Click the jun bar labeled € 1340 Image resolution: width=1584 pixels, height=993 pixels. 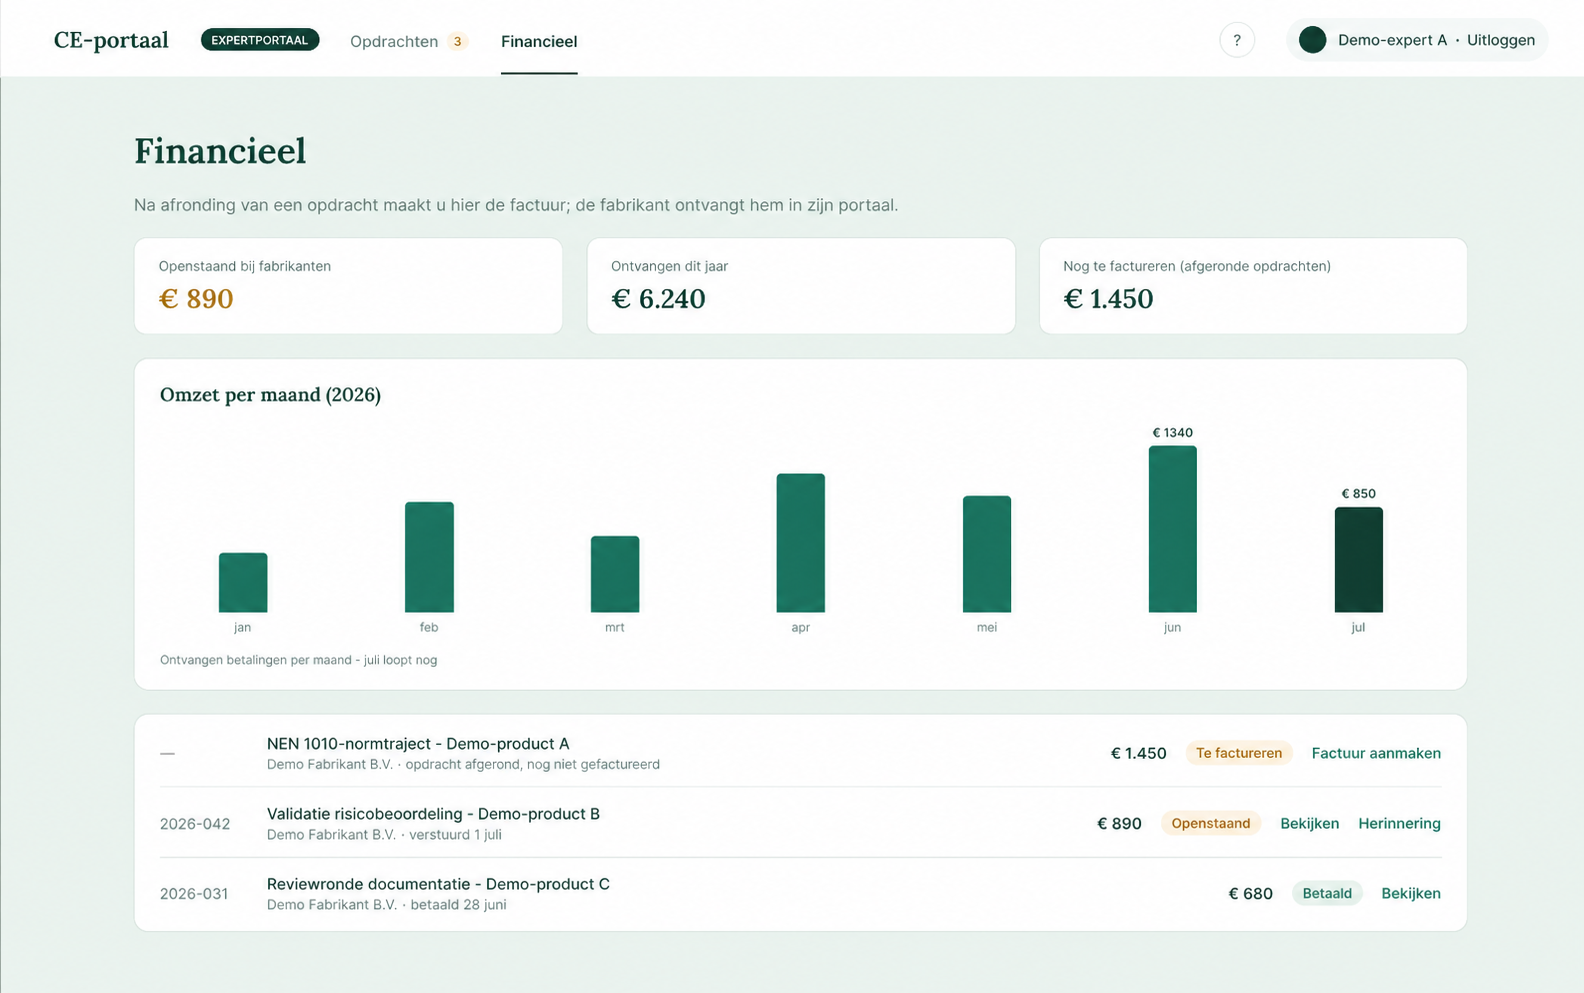[x=1173, y=529]
